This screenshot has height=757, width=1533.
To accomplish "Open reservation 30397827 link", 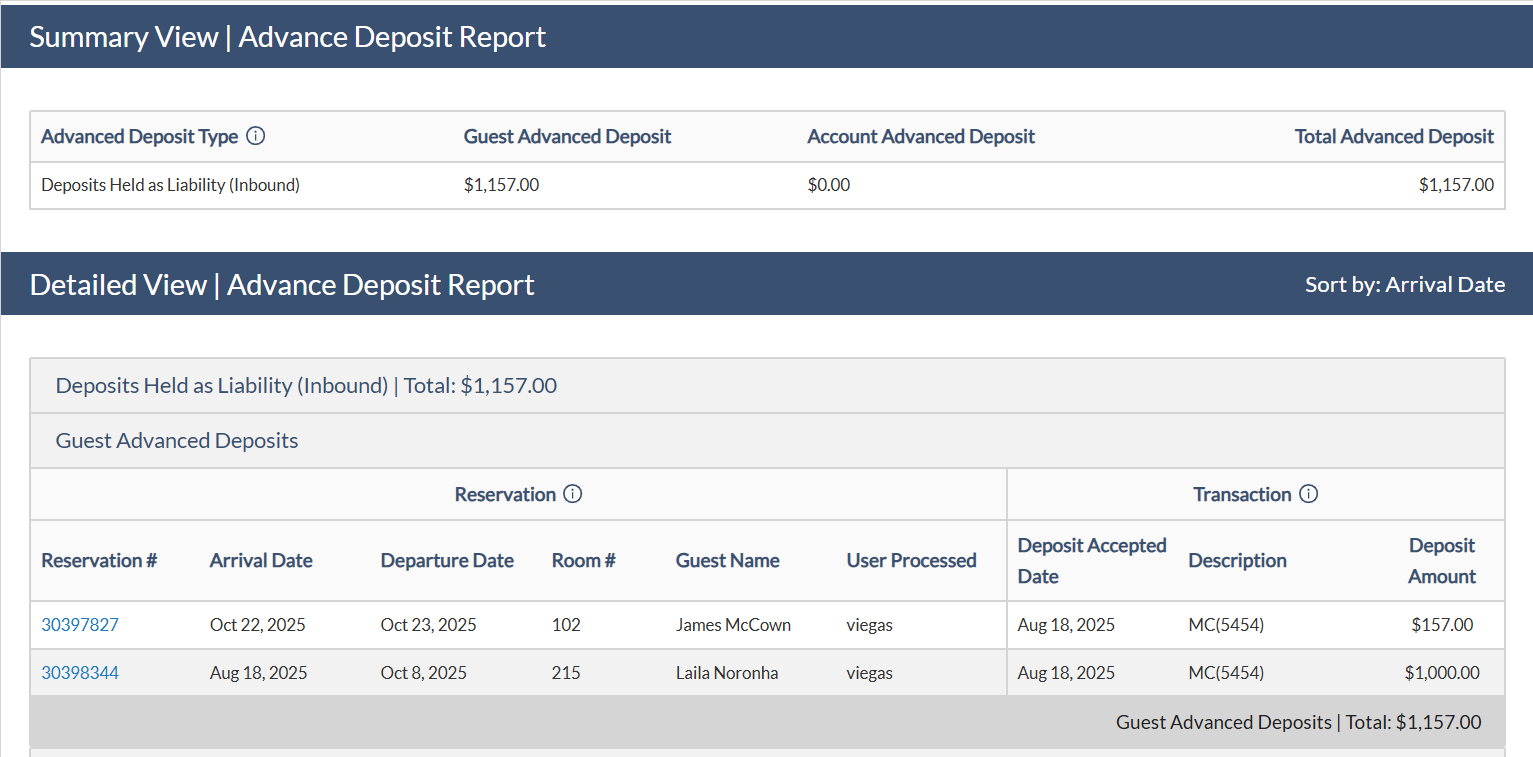I will tap(80, 625).
